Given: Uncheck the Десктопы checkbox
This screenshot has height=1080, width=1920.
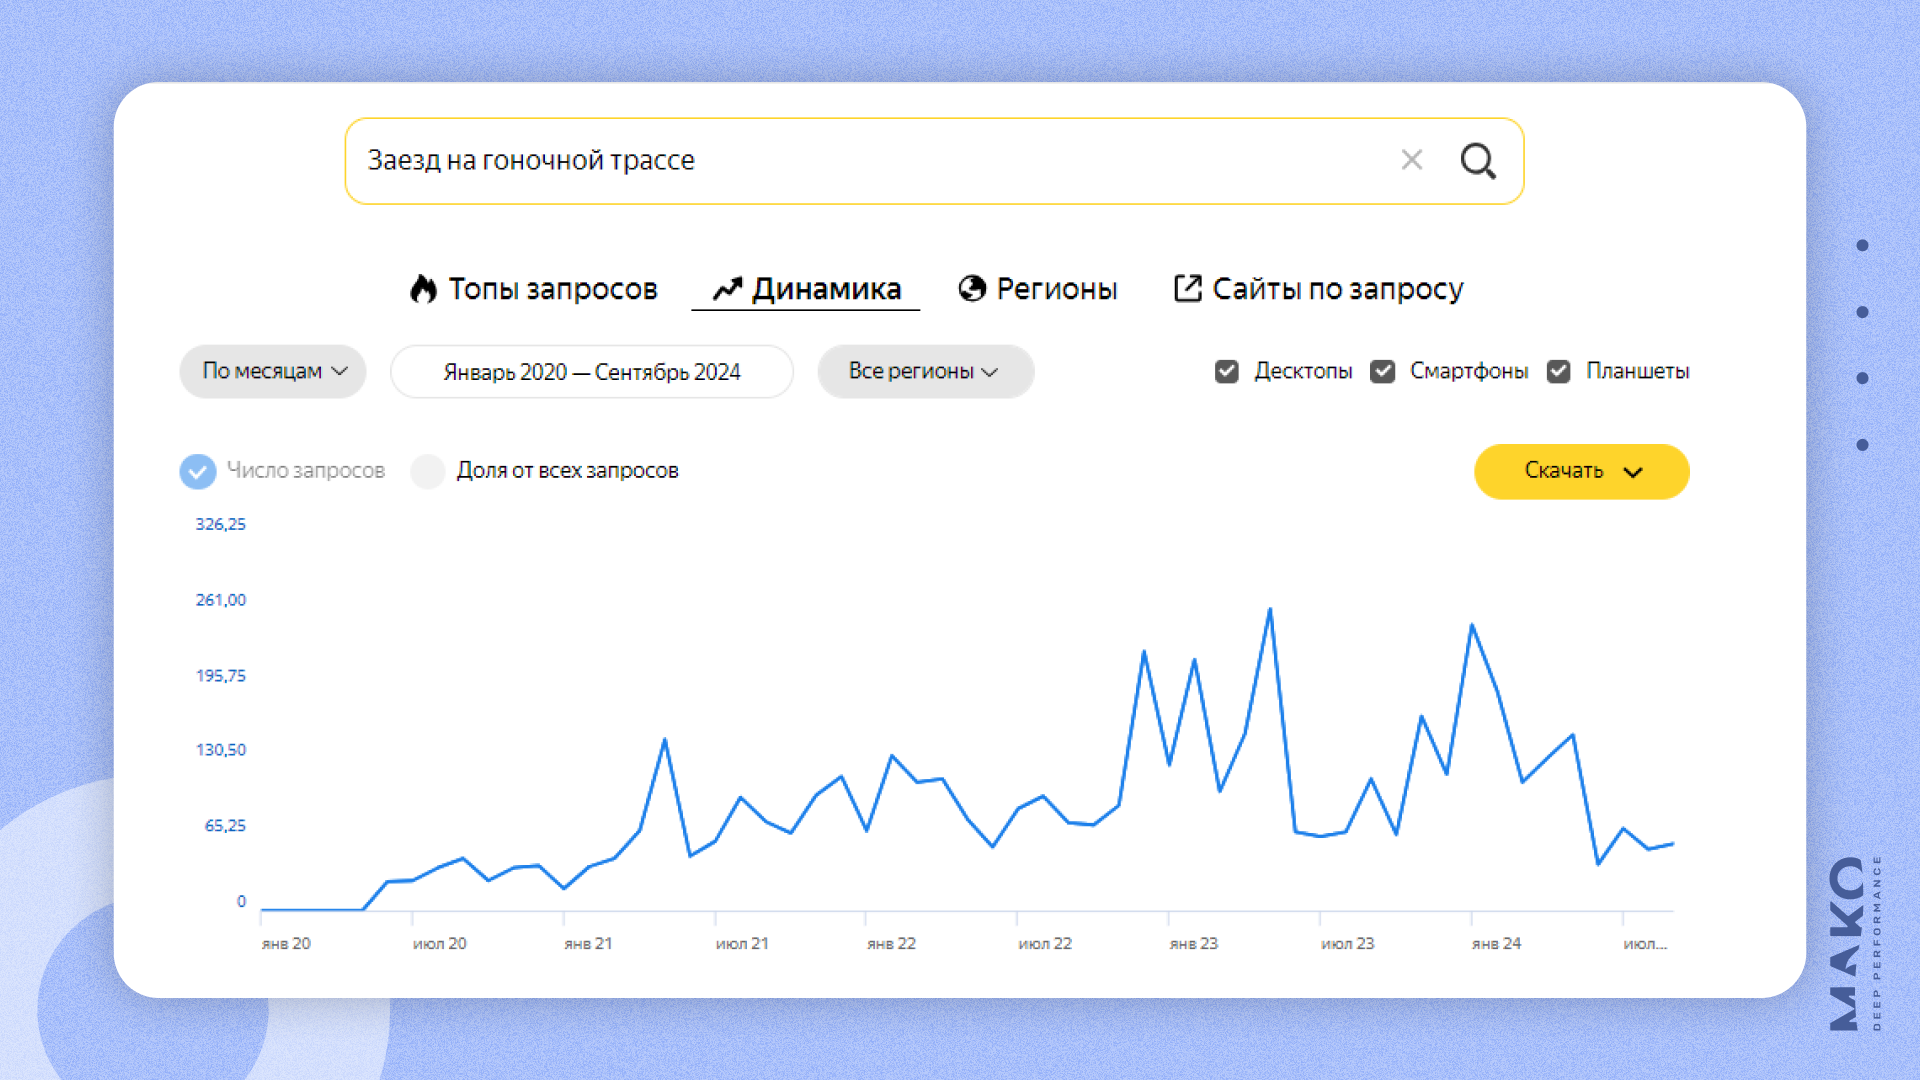Looking at the screenshot, I should coord(1226,372).
